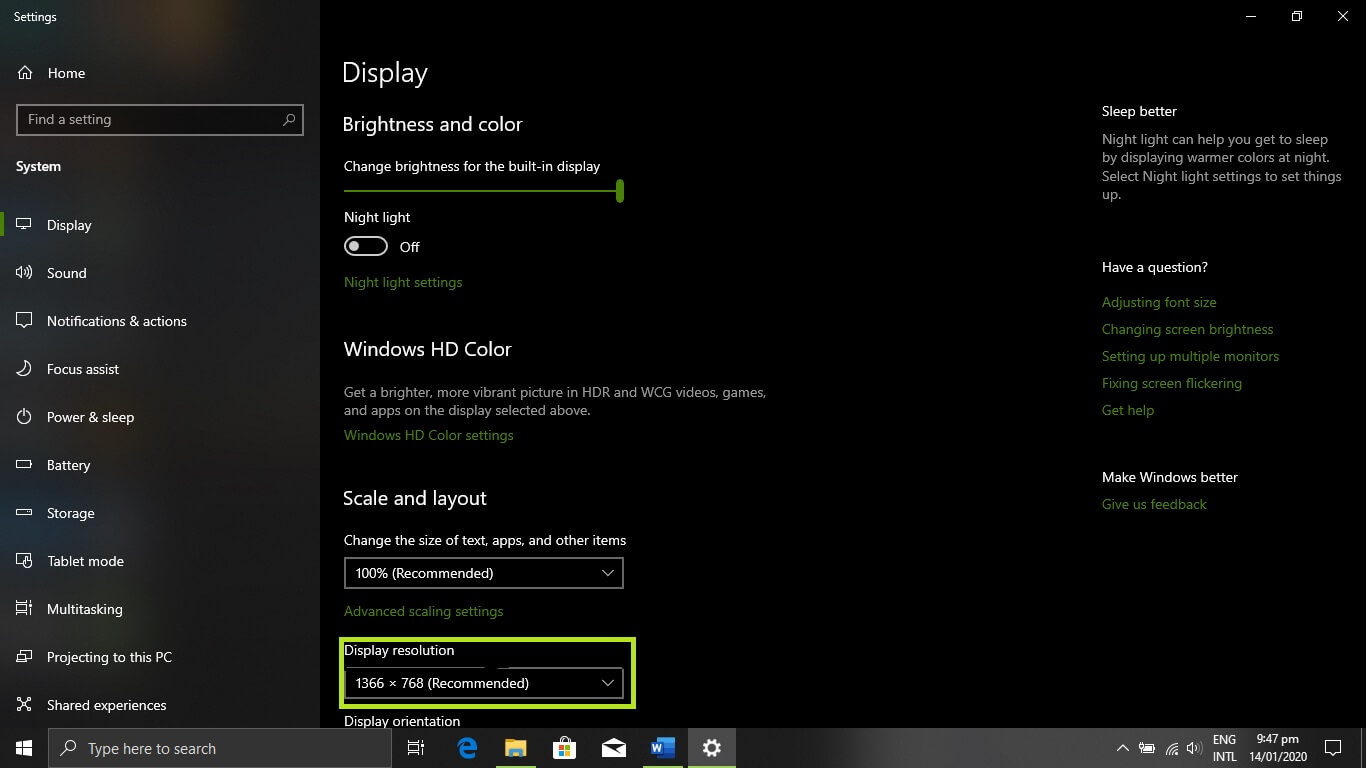Open Microsoft Store taskbar icon
1366x768 pixels.
pyautogui.click(x=564, y=748)
